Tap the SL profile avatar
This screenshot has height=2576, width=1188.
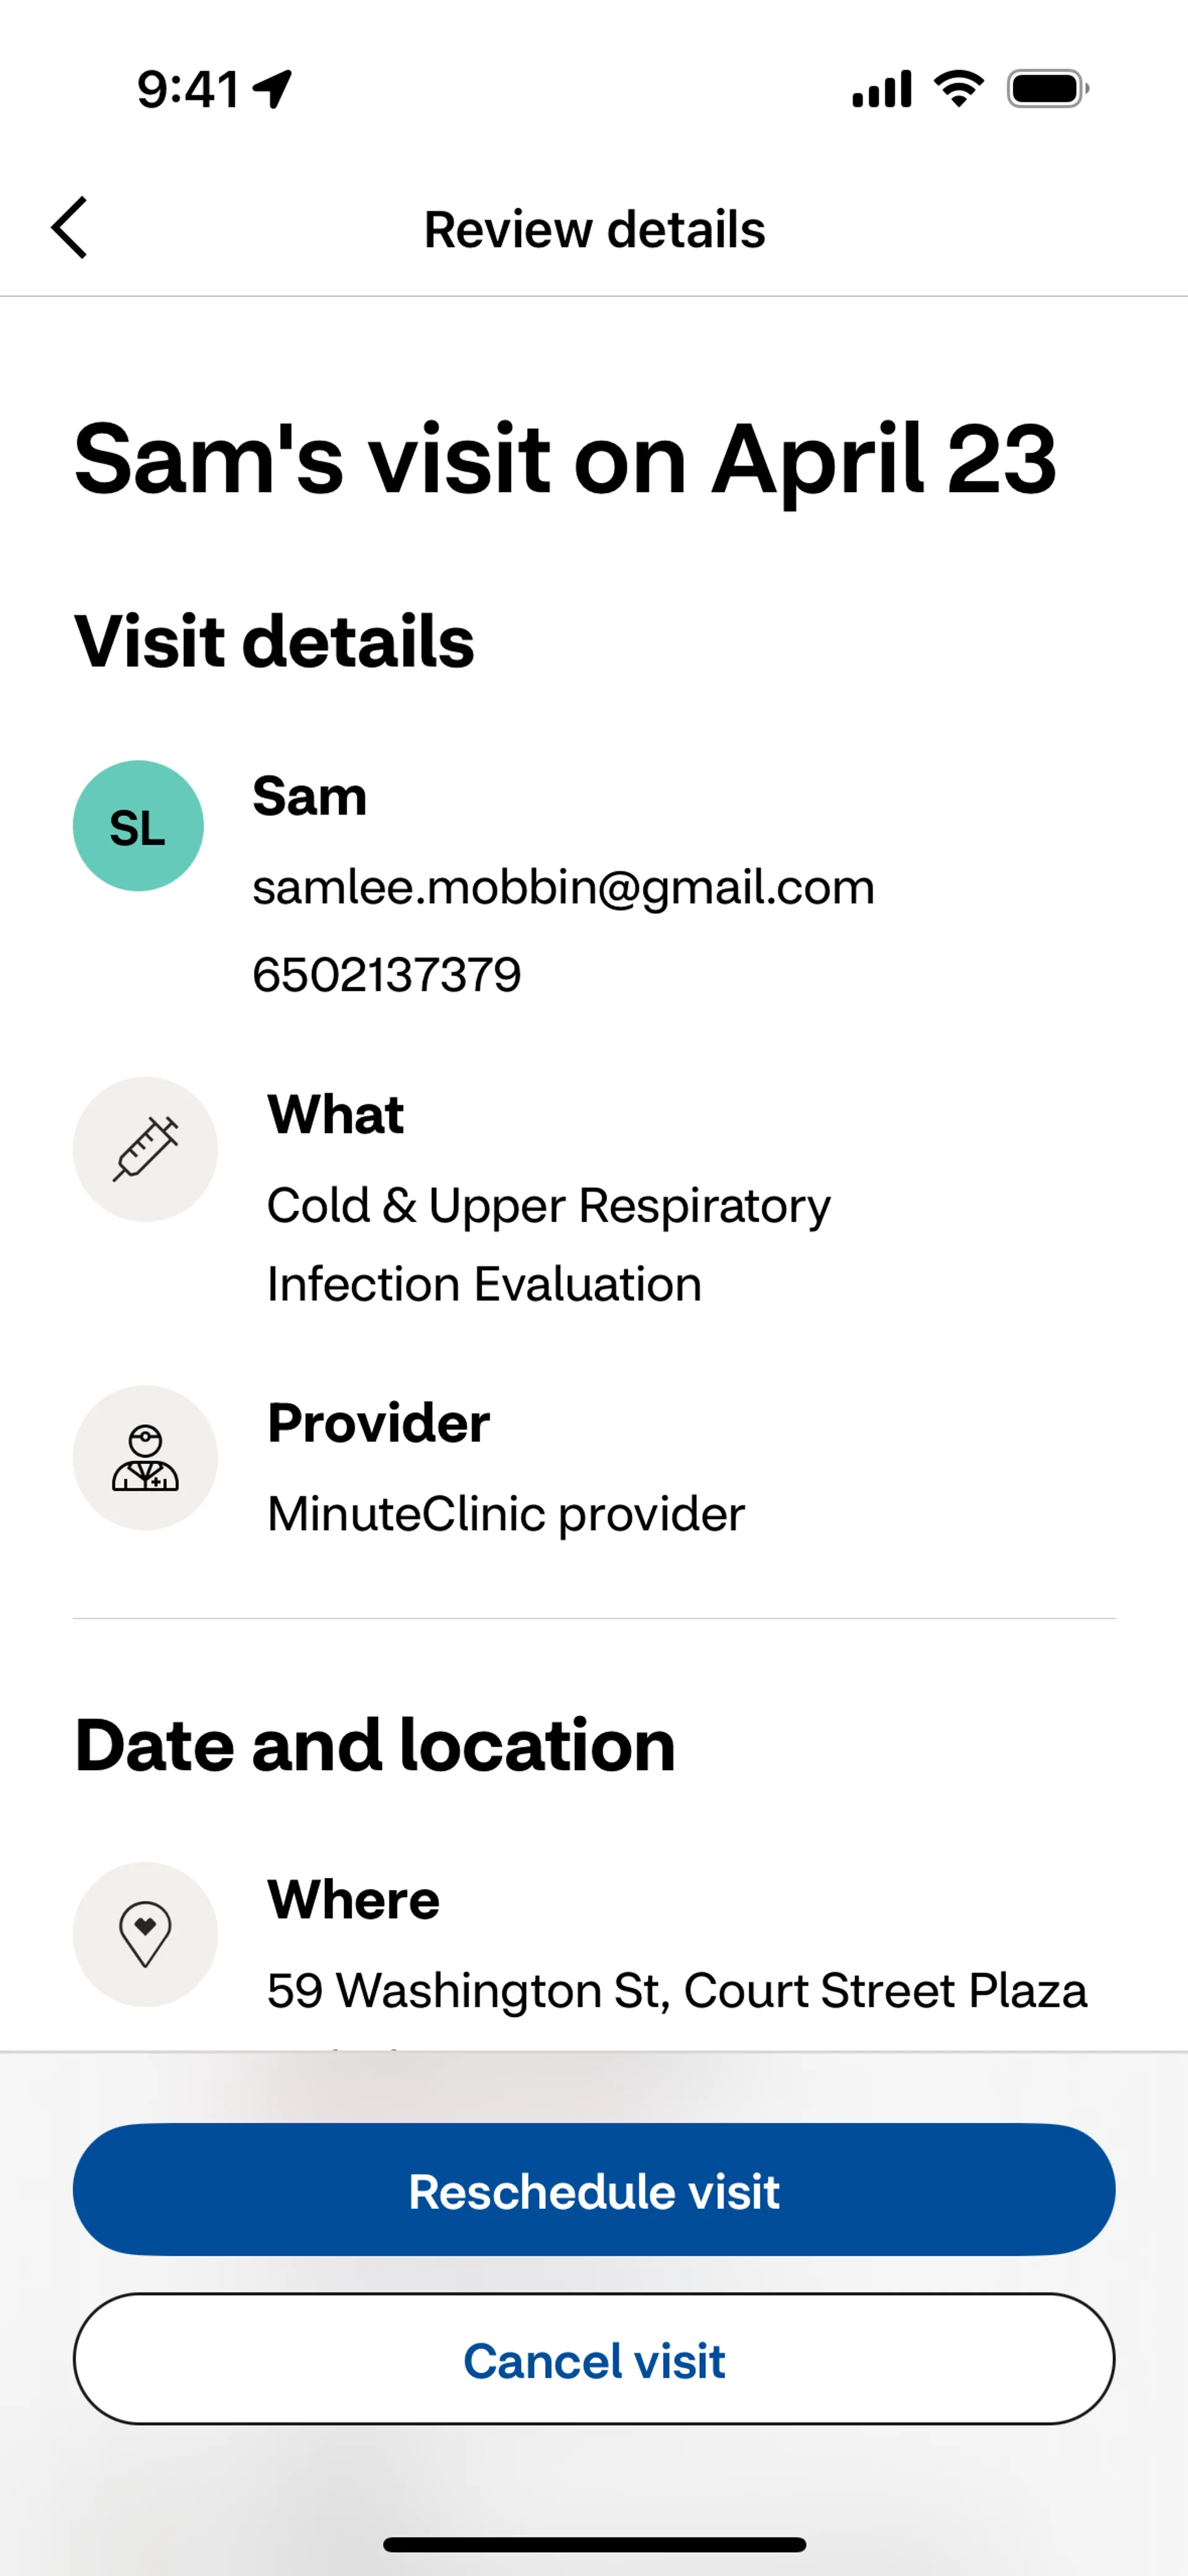pyautogui.click(x=138, y=826)
